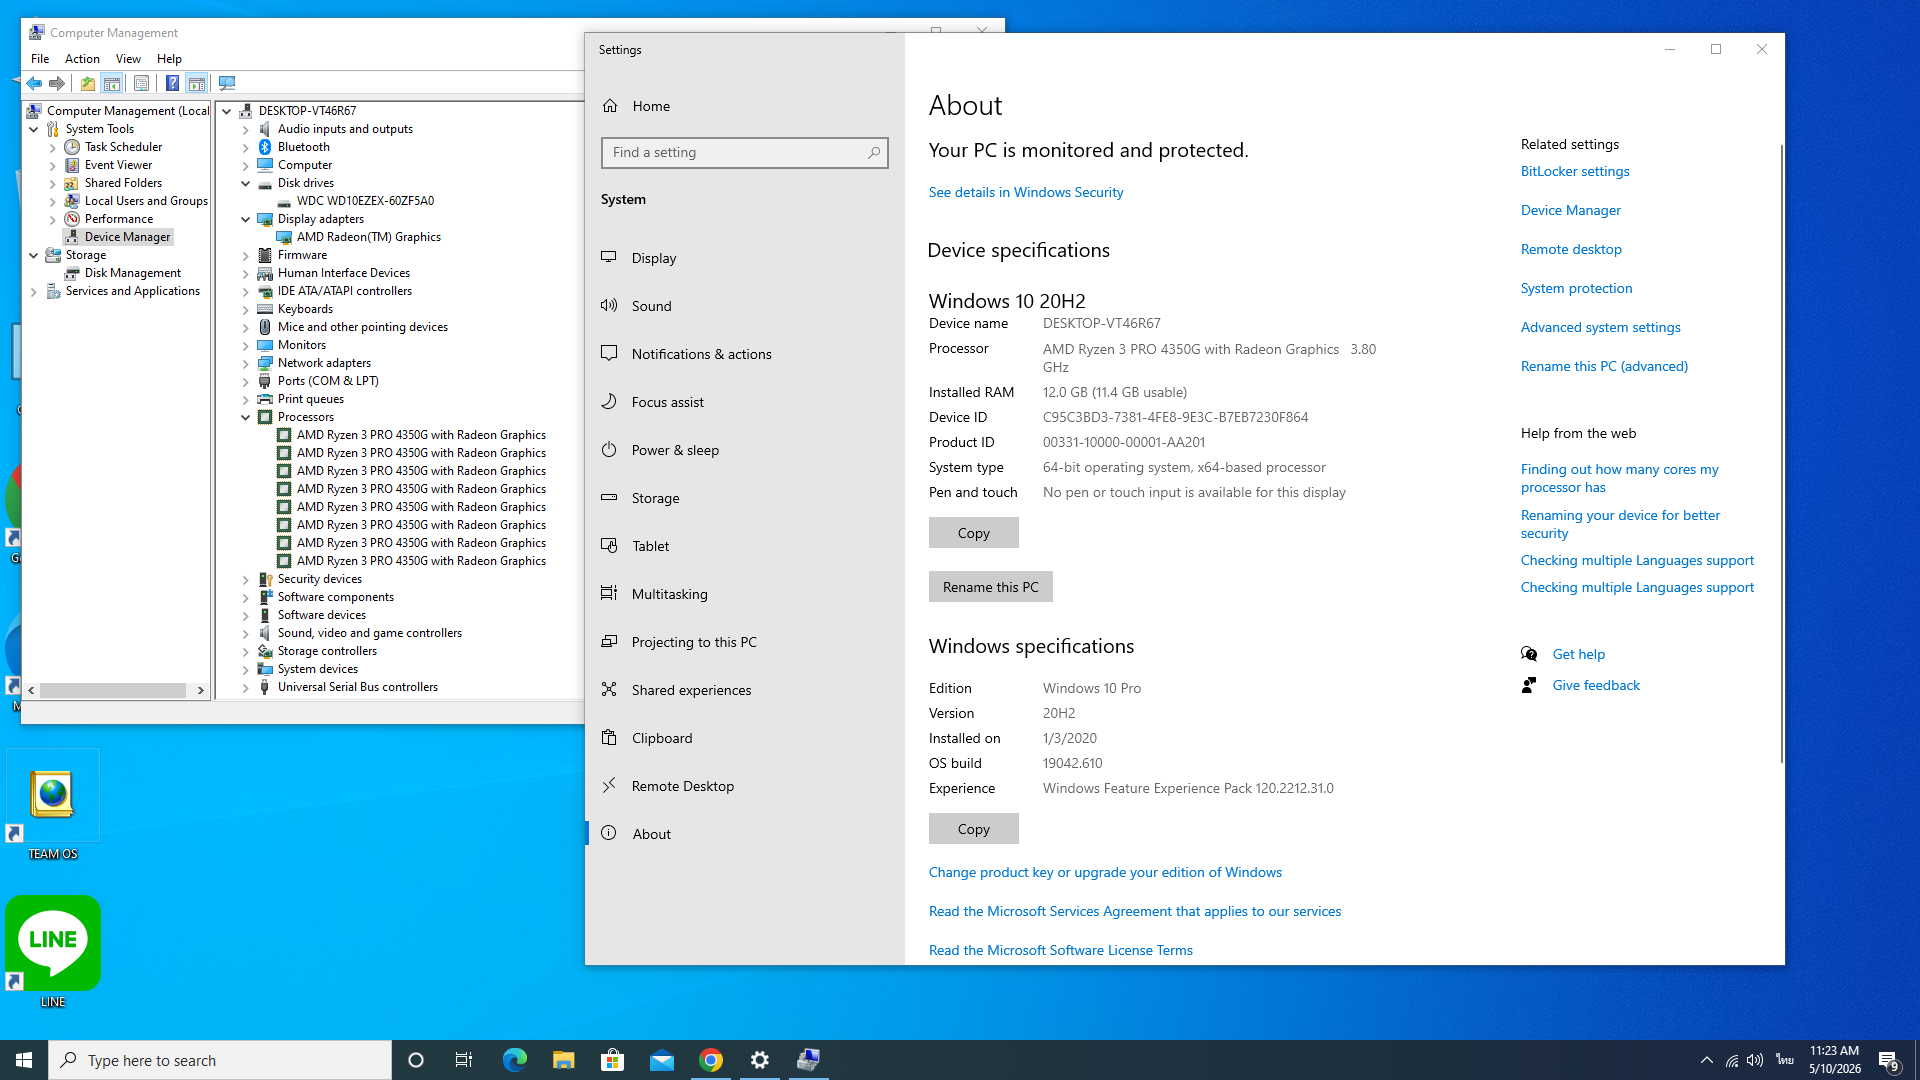Launch Microsoft Edge from the taskbar
Viewport: 1920px width, 1080px height.
[514, 1060]
